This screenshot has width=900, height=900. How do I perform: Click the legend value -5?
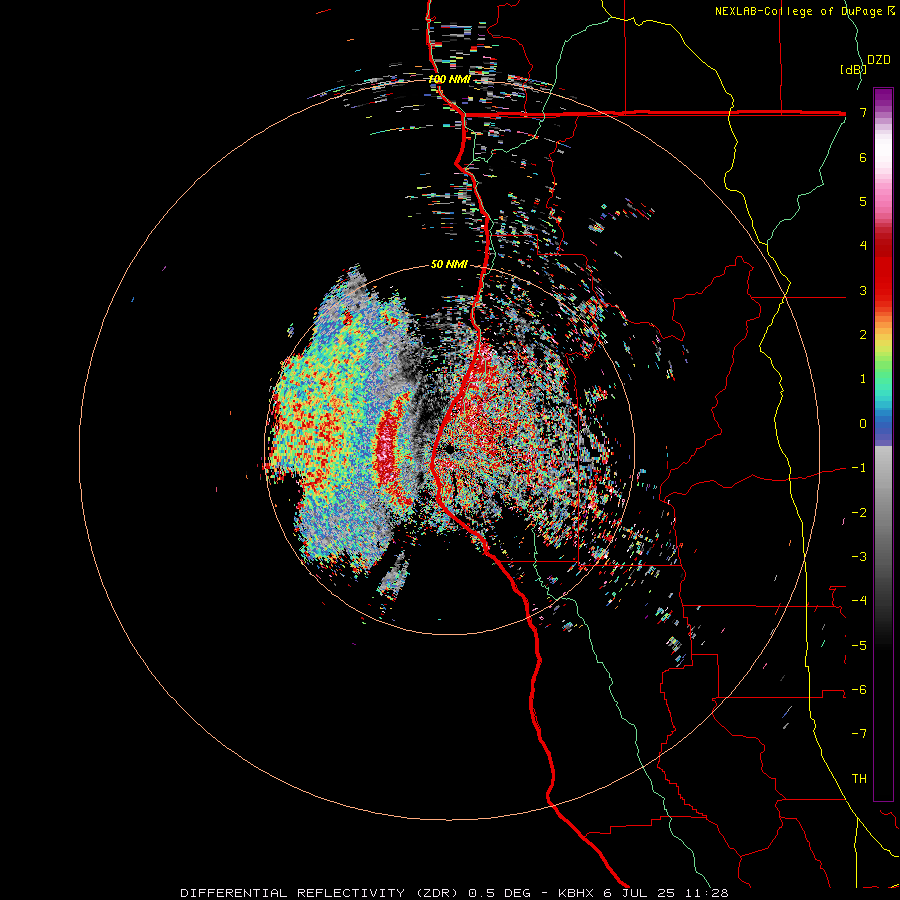pos(859,646)
